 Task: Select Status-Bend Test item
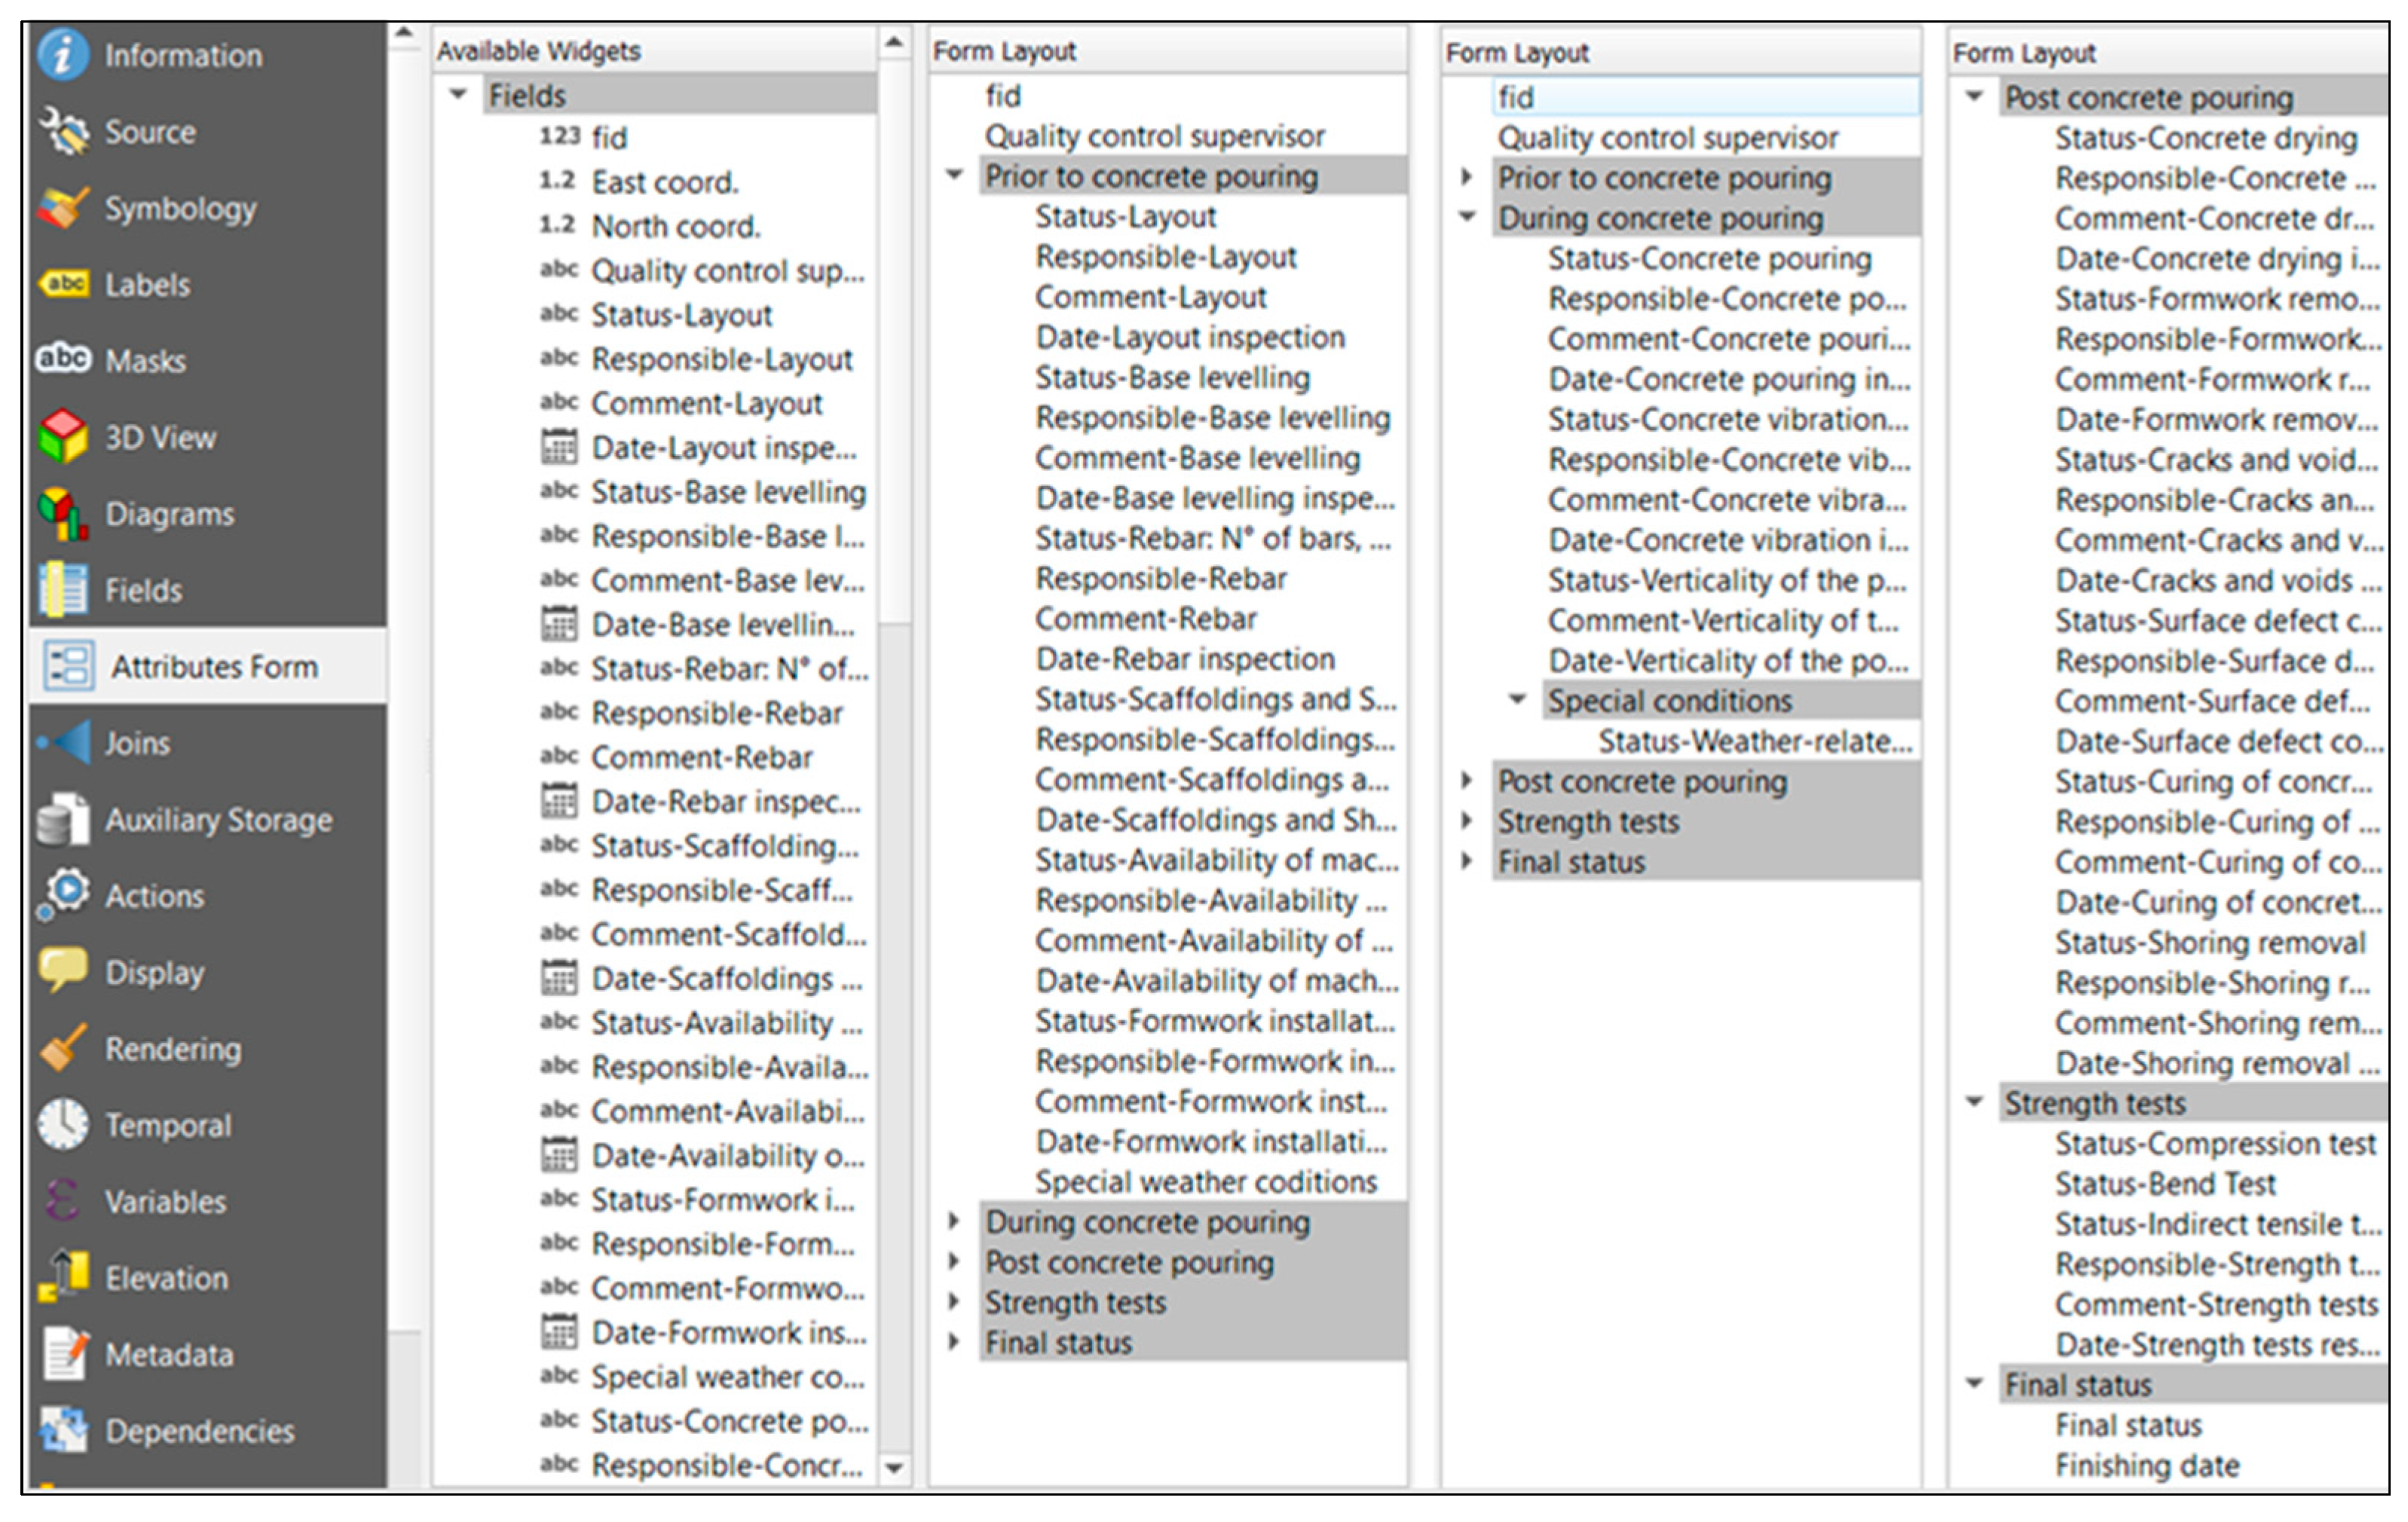(x=2165, y=1183)
